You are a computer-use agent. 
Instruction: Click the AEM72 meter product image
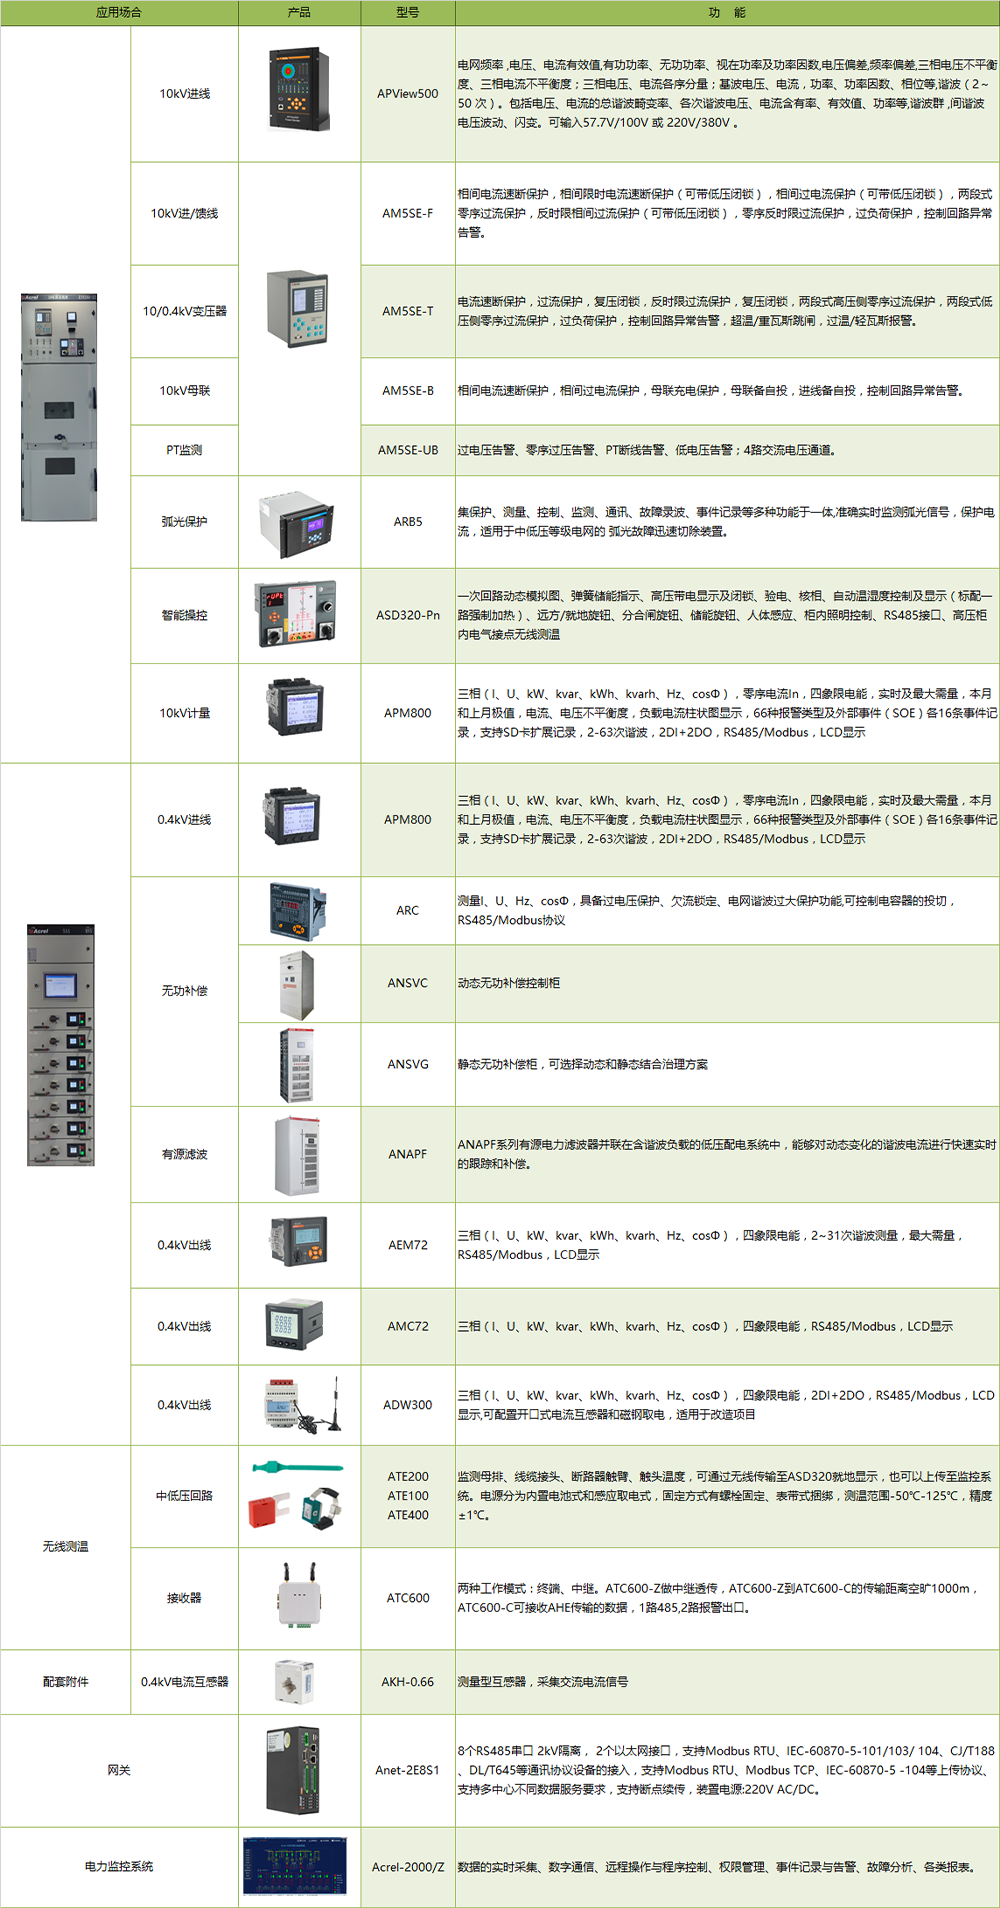point(298,1243)
